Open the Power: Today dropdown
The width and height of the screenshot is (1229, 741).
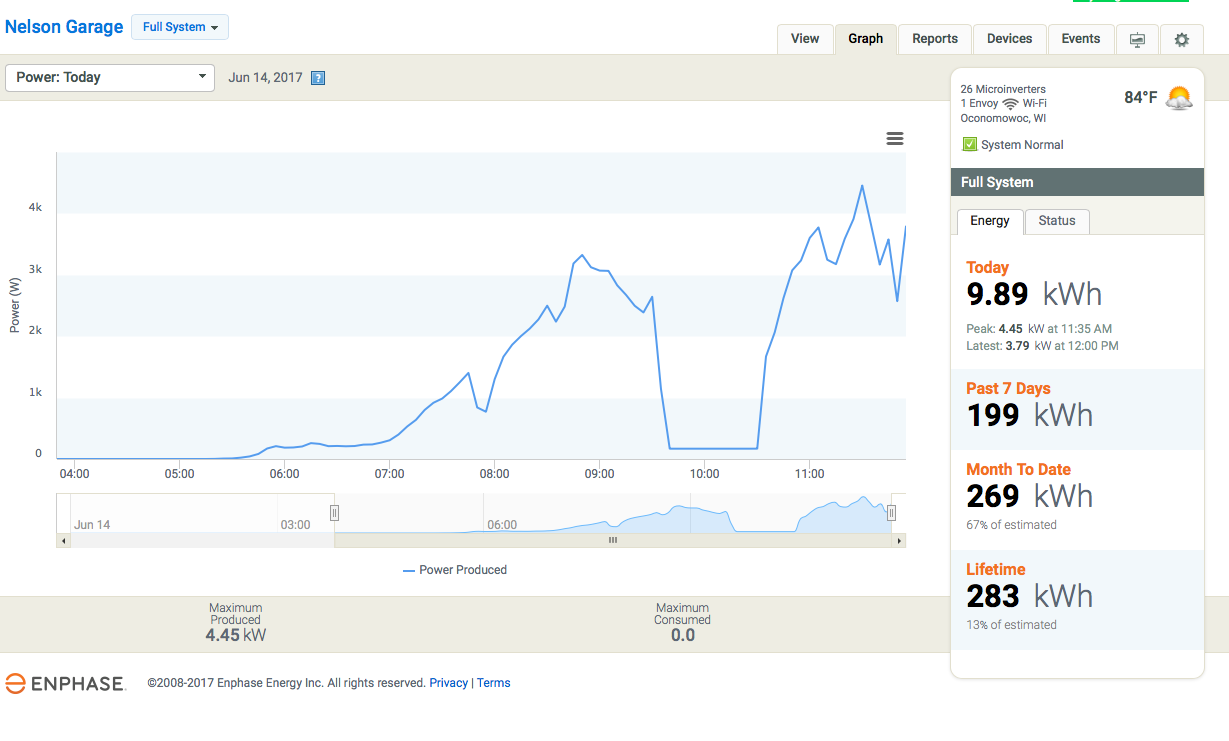click(x=110, y=77)
